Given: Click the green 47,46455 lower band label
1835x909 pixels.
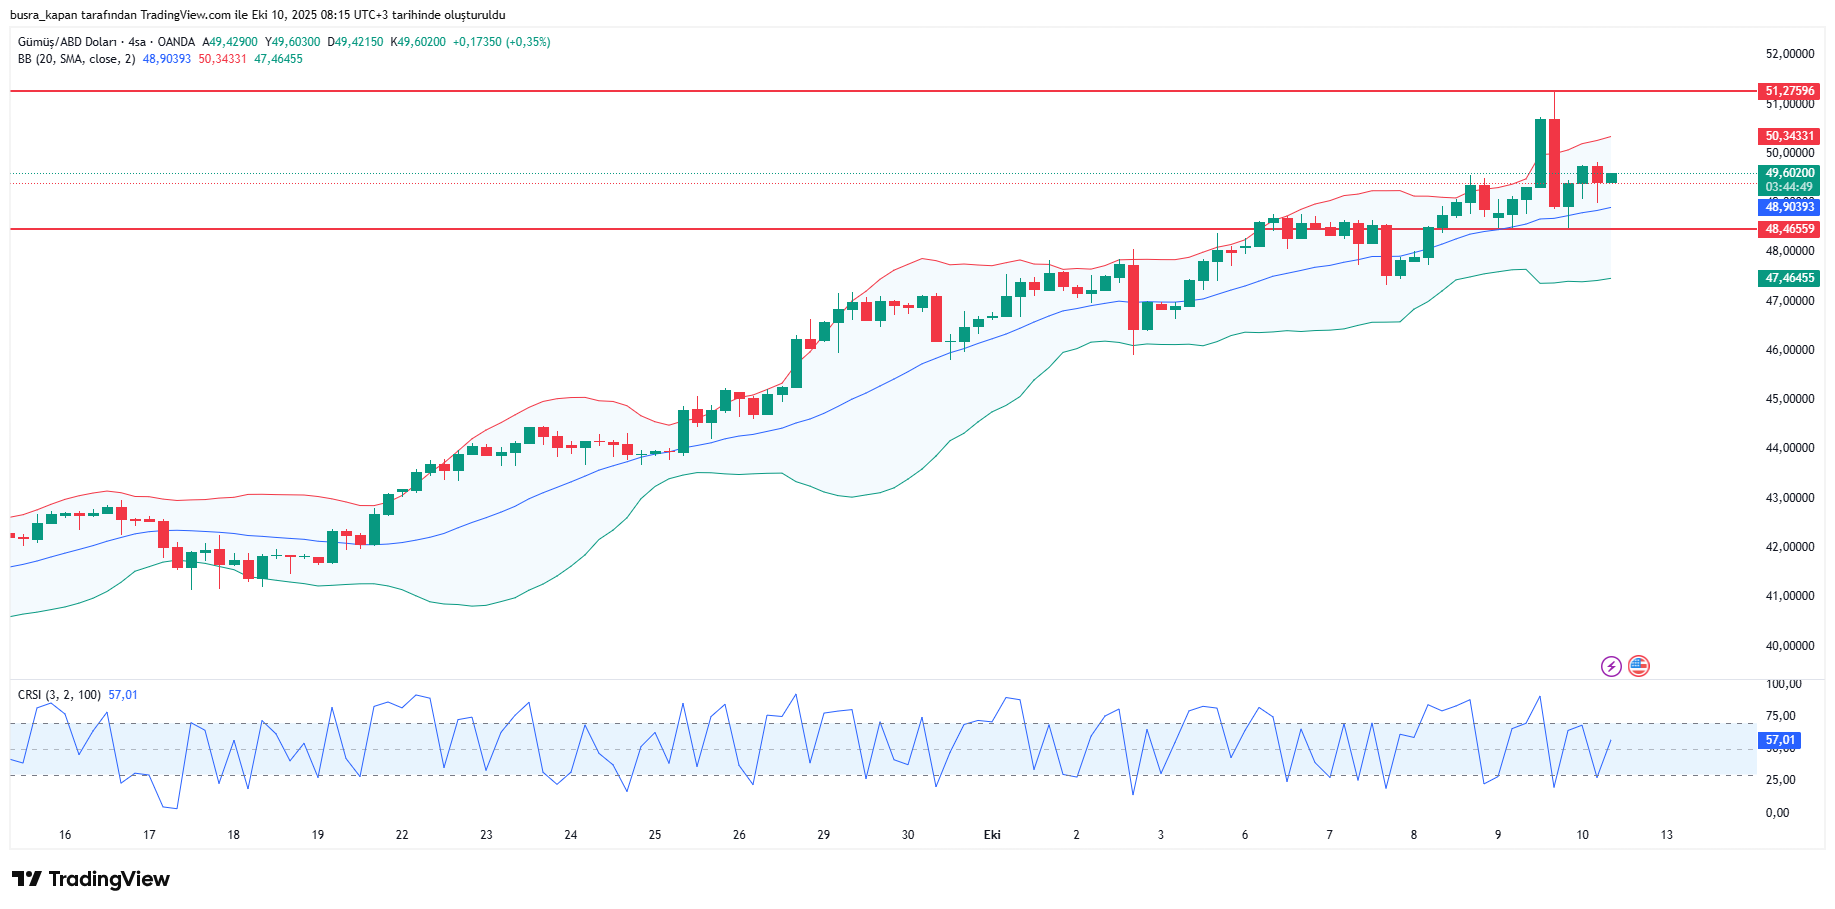Looking at the screenshot, I should [1789, 278].
